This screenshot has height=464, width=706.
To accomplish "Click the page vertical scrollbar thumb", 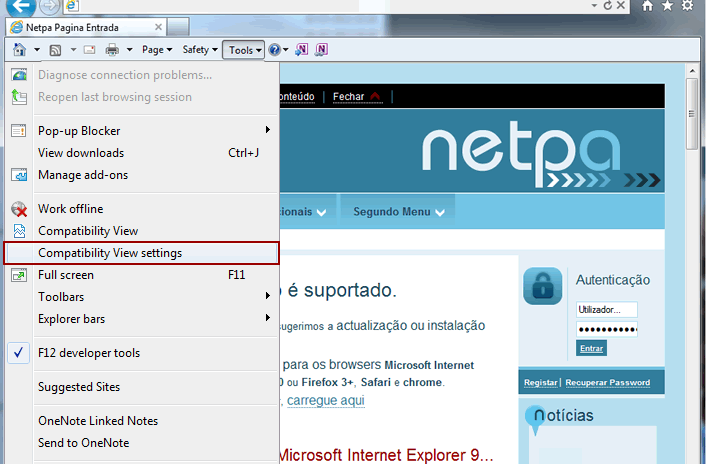I will tap(692, 114).
